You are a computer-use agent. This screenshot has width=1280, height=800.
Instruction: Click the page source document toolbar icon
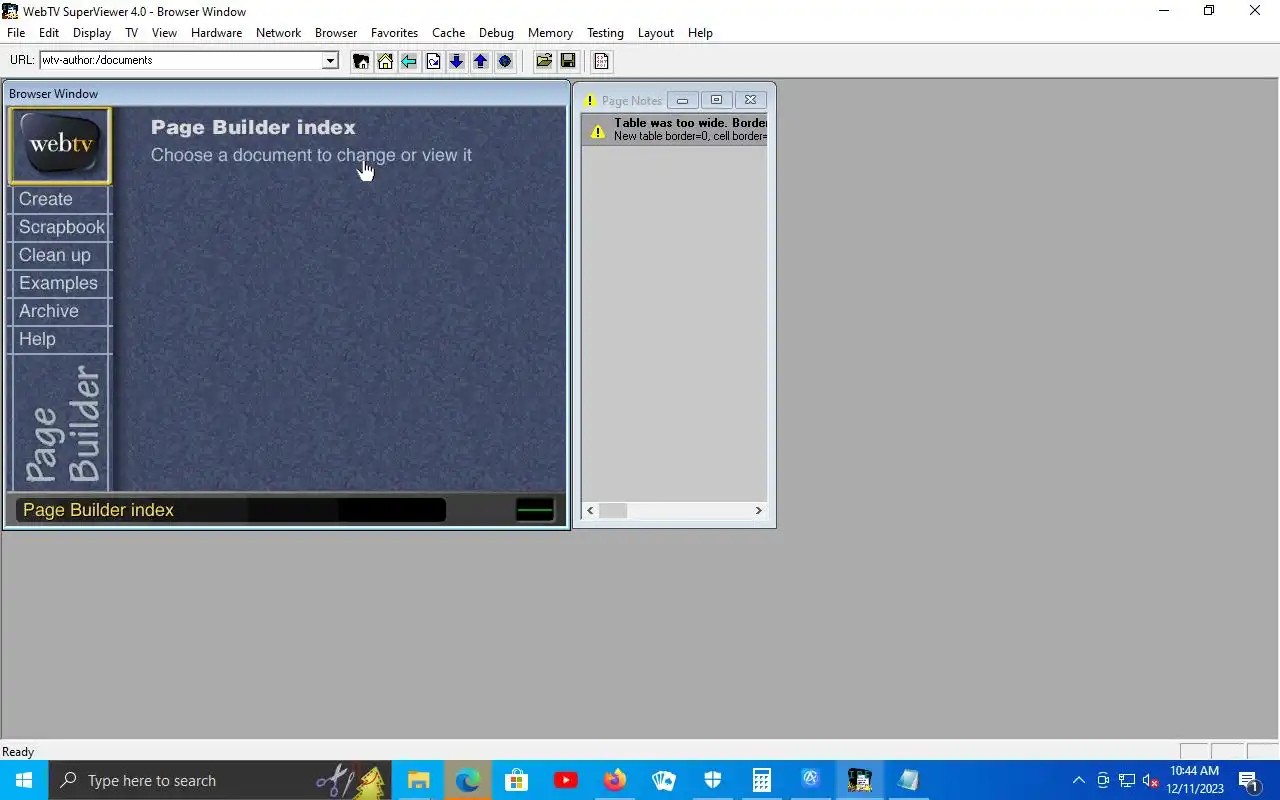click(601, 61)
